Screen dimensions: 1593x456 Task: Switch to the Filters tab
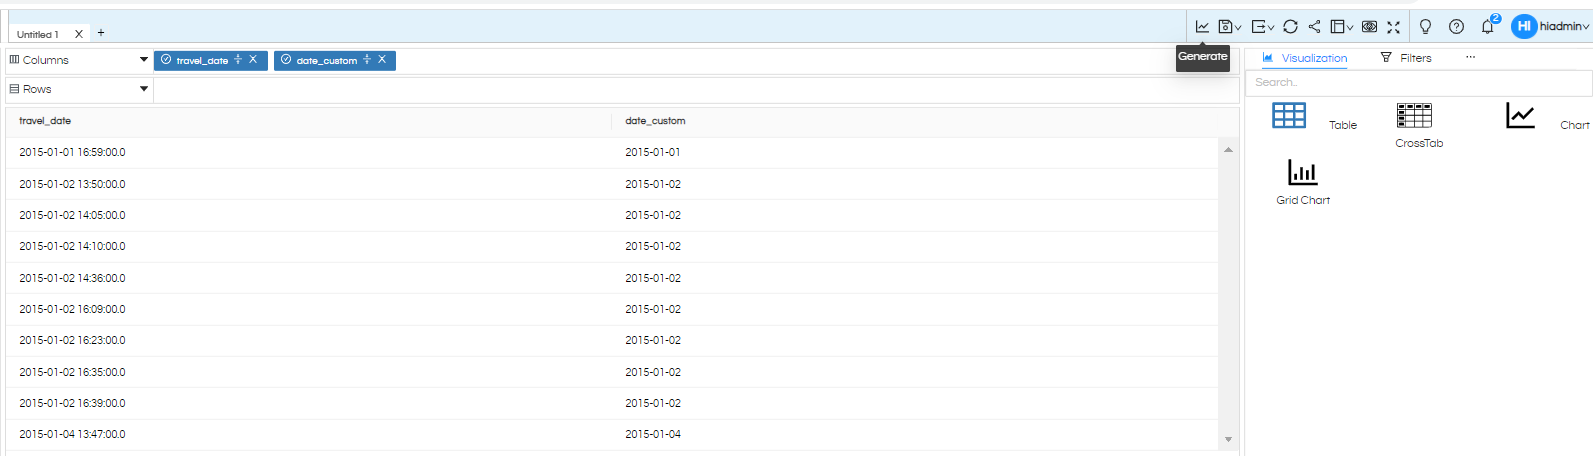[1406, 58]
